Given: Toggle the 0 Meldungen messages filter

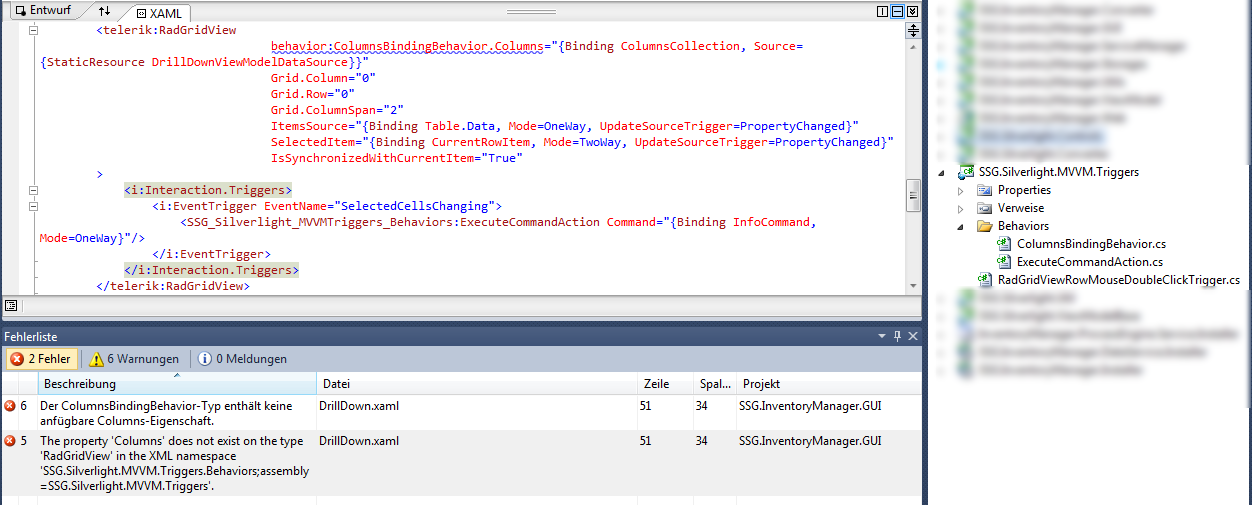Looking at the screenshot, I should pyautogui.click(x=242, y=359).
